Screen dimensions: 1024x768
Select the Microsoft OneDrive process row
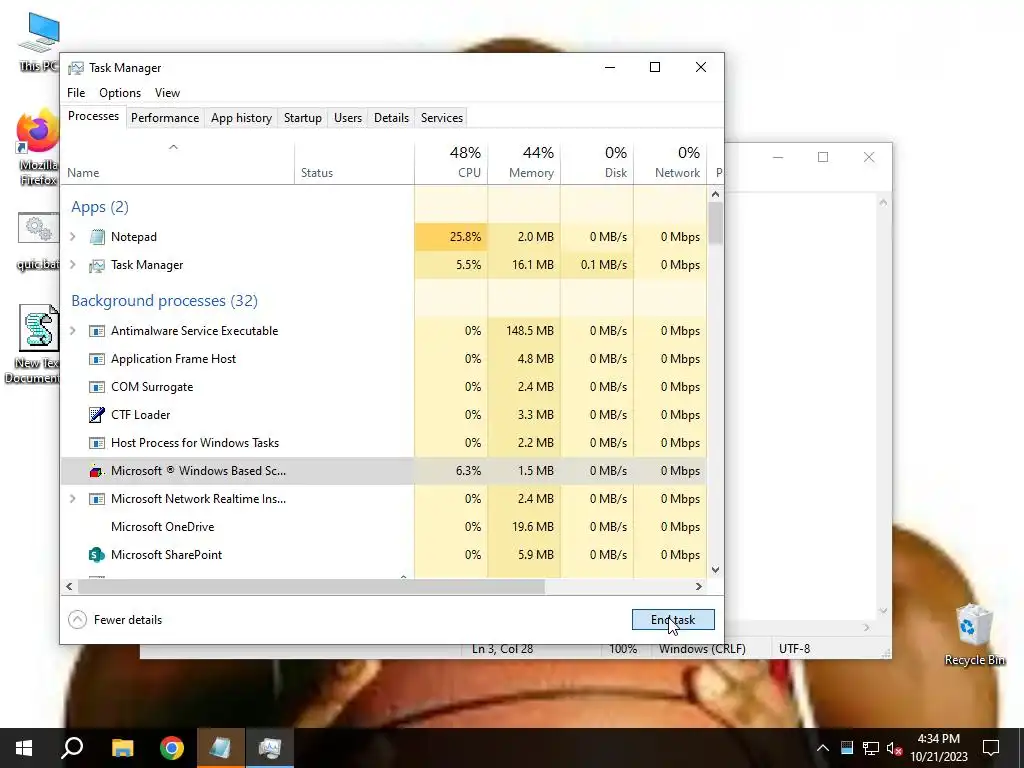coord(384,527)
